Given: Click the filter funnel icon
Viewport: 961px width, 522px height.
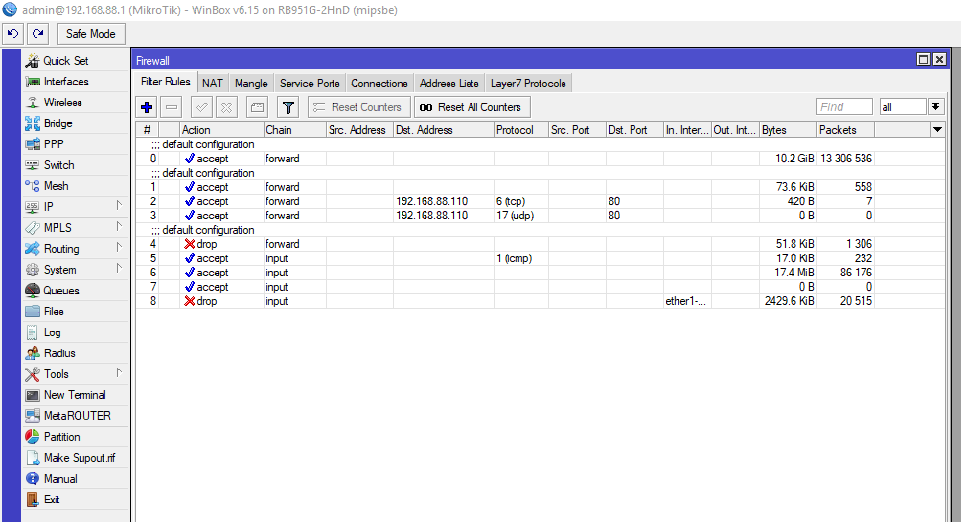Looking at the screenshot, I should pyautogui.click(x=288, y=107).
